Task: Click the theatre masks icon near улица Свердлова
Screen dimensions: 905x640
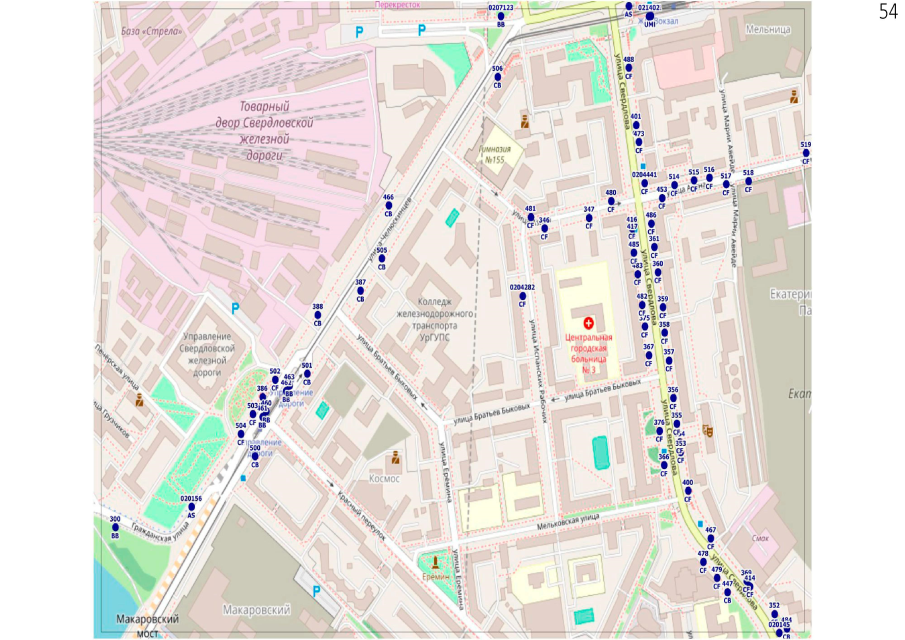Action: [x=709, y=432]
